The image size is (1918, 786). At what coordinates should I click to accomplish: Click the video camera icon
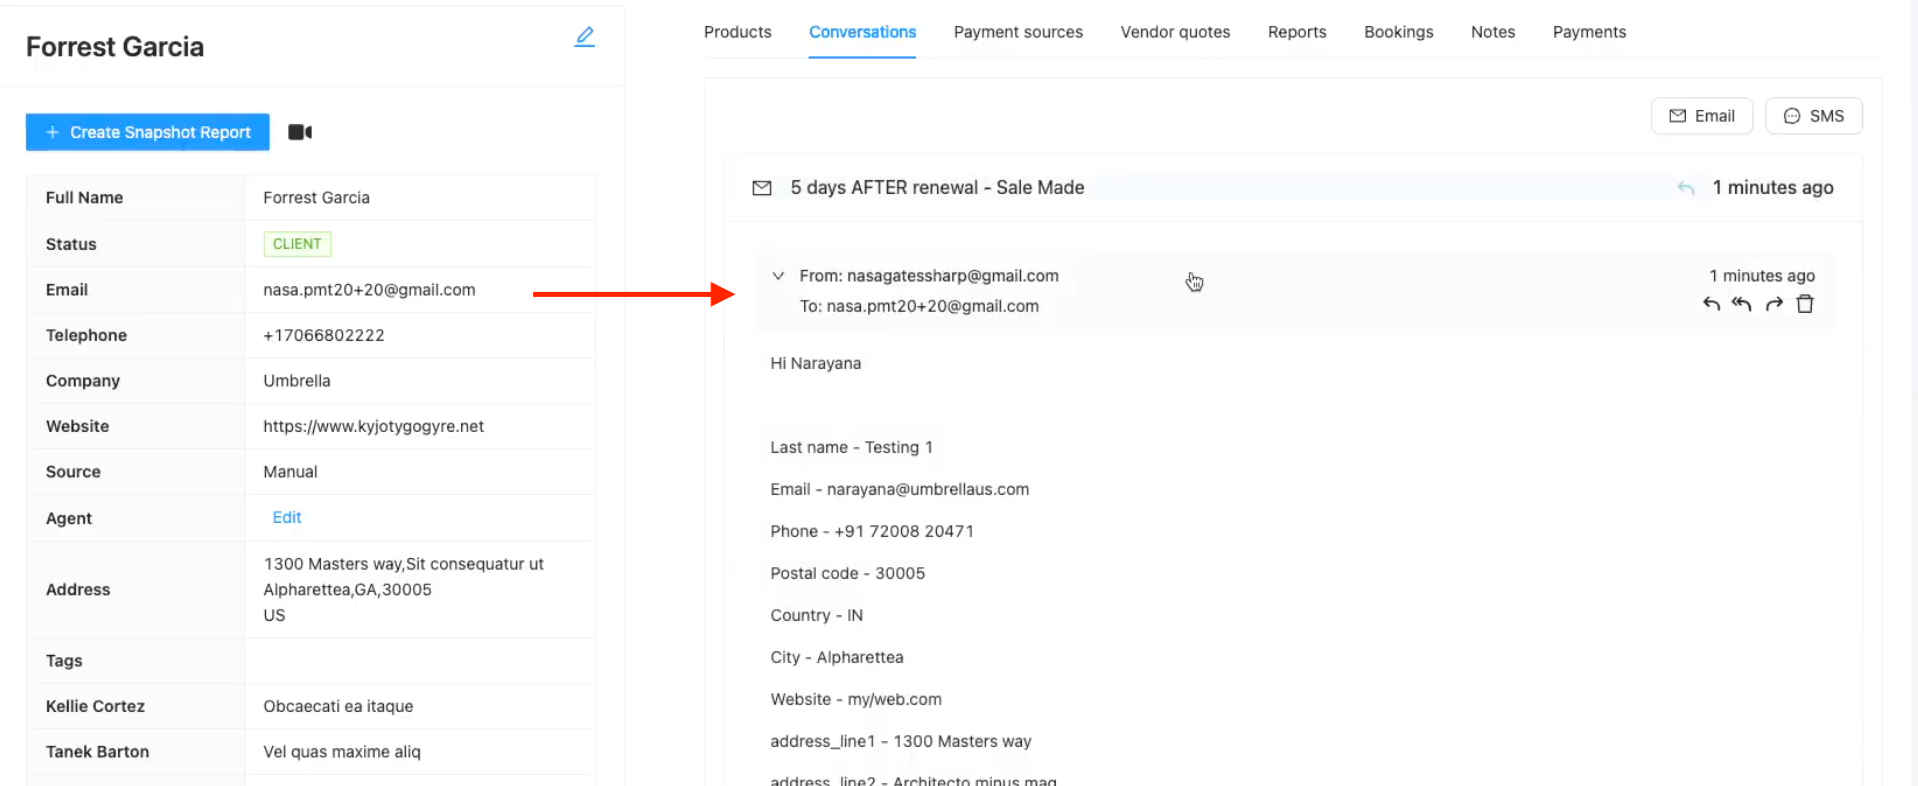pos(300,132)
